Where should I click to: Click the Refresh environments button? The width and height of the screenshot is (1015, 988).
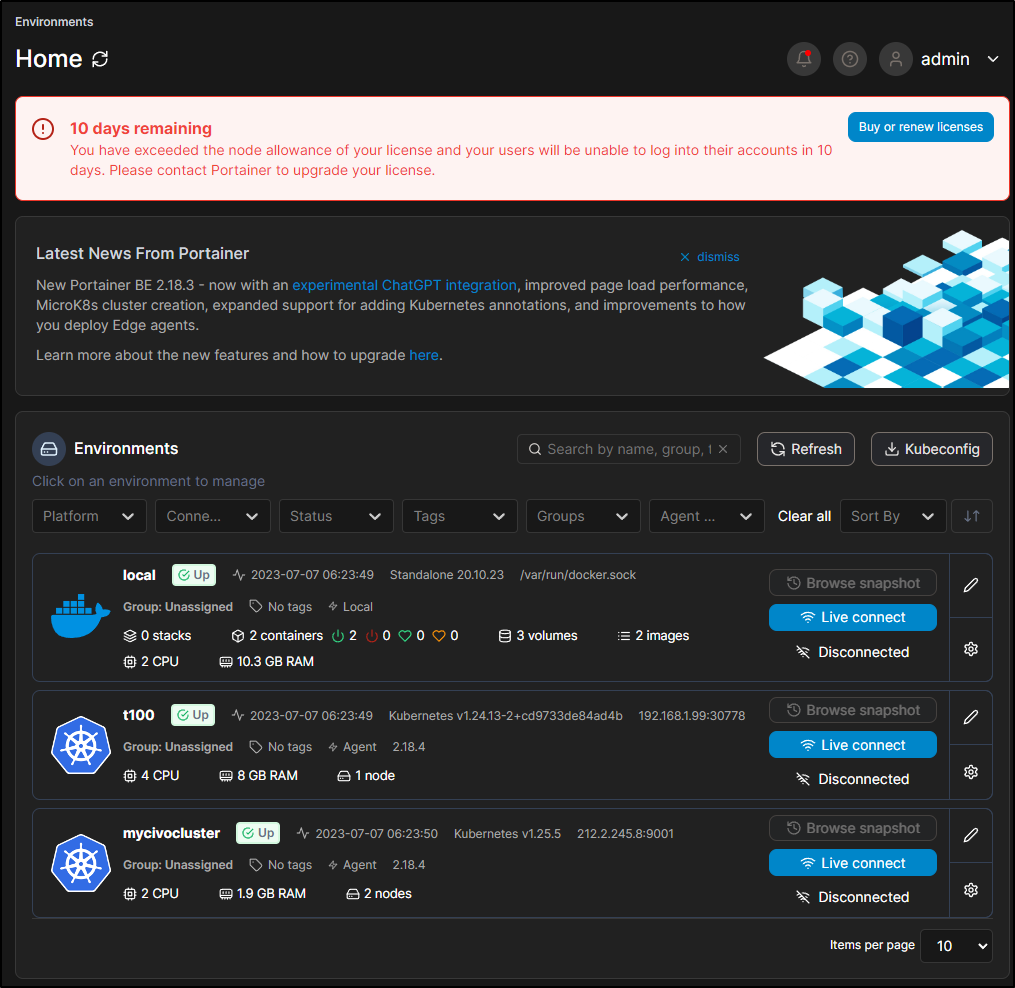click(x=805, y=449)
